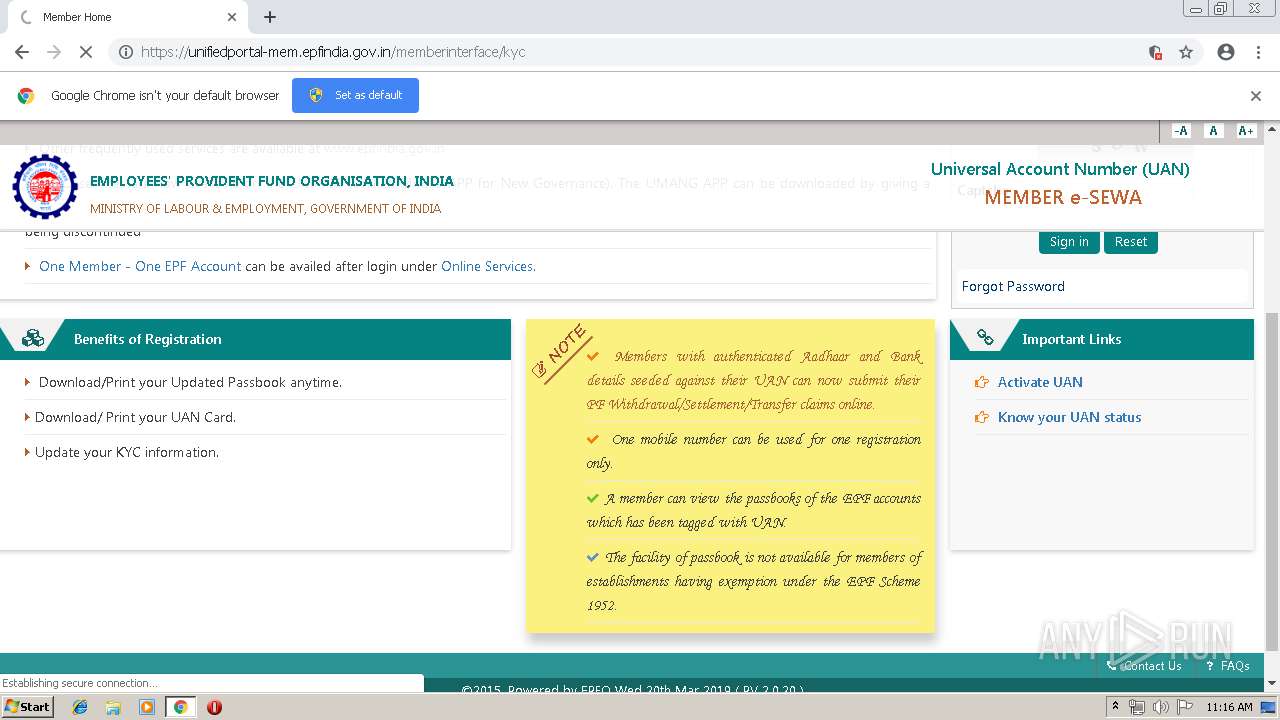Click the Contact Us footer link

pos(1144,666)
